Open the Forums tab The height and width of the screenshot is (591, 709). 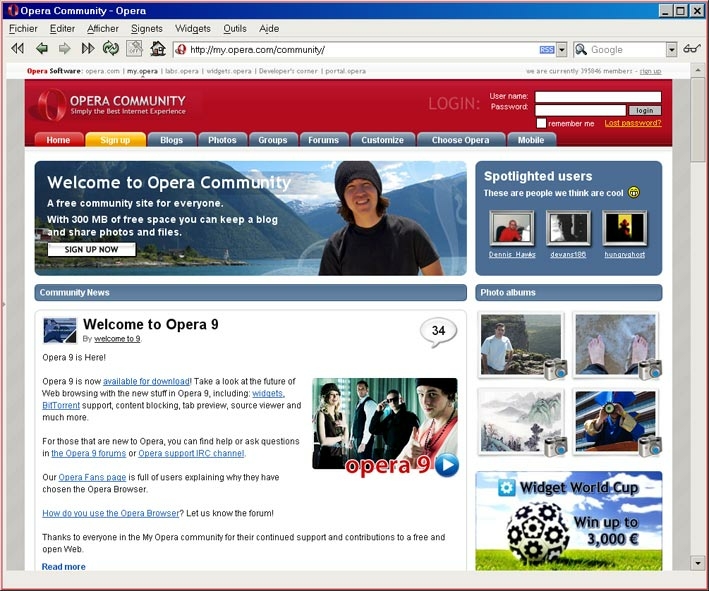(x=323, y=140)
